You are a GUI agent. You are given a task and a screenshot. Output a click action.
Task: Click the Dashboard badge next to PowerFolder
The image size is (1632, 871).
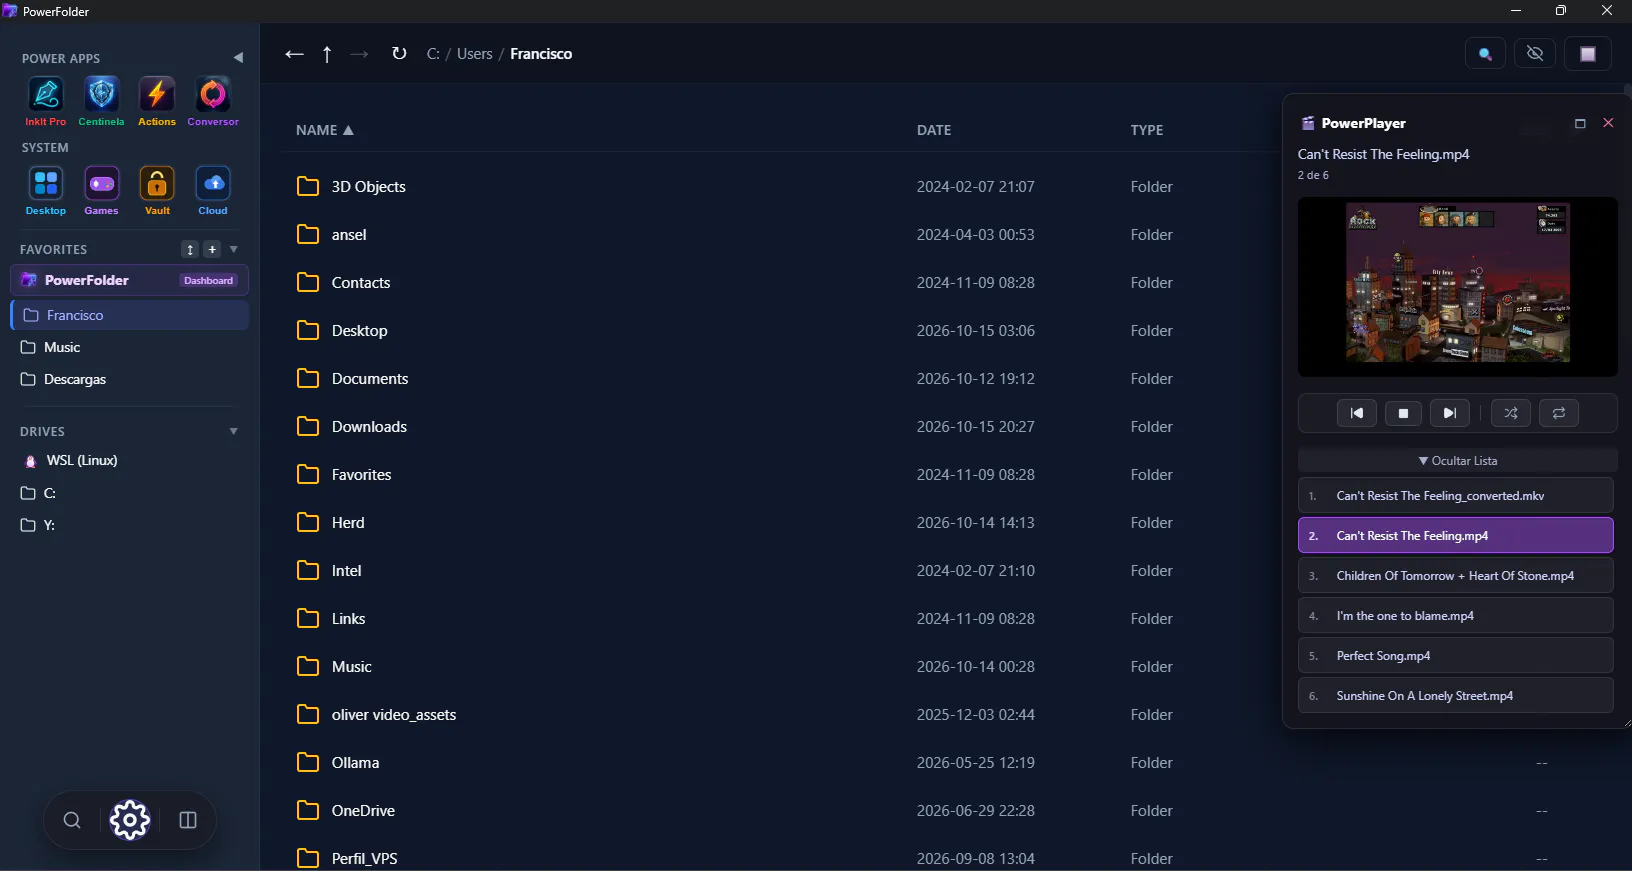pyautogui.click(x=208, y=281)
